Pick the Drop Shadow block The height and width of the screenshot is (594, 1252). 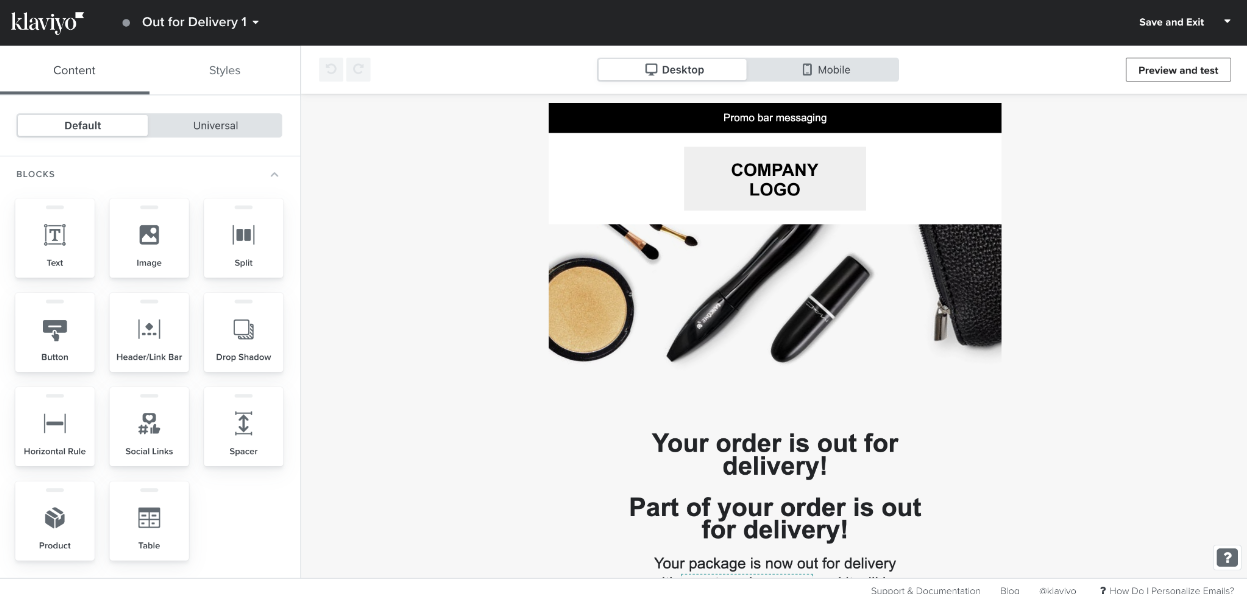[243, 333]
